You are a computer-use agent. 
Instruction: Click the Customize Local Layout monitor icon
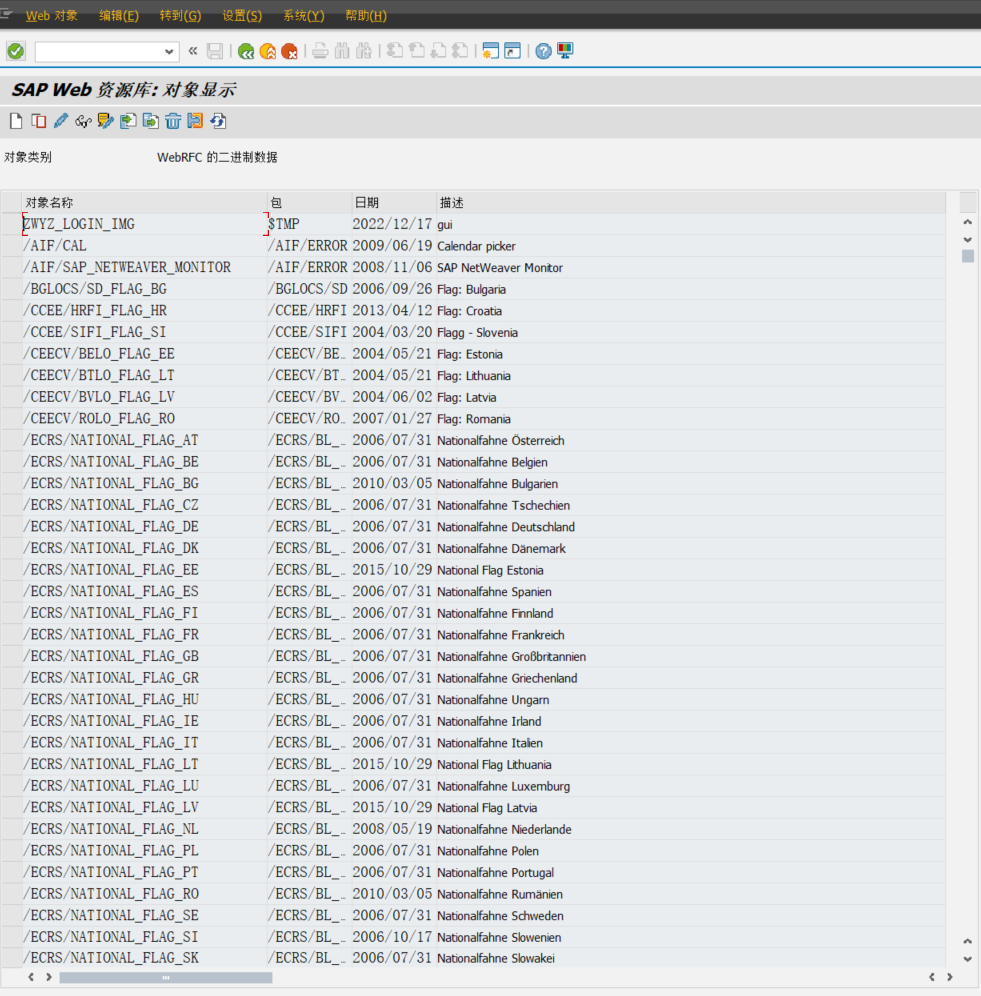pos(565,51)
